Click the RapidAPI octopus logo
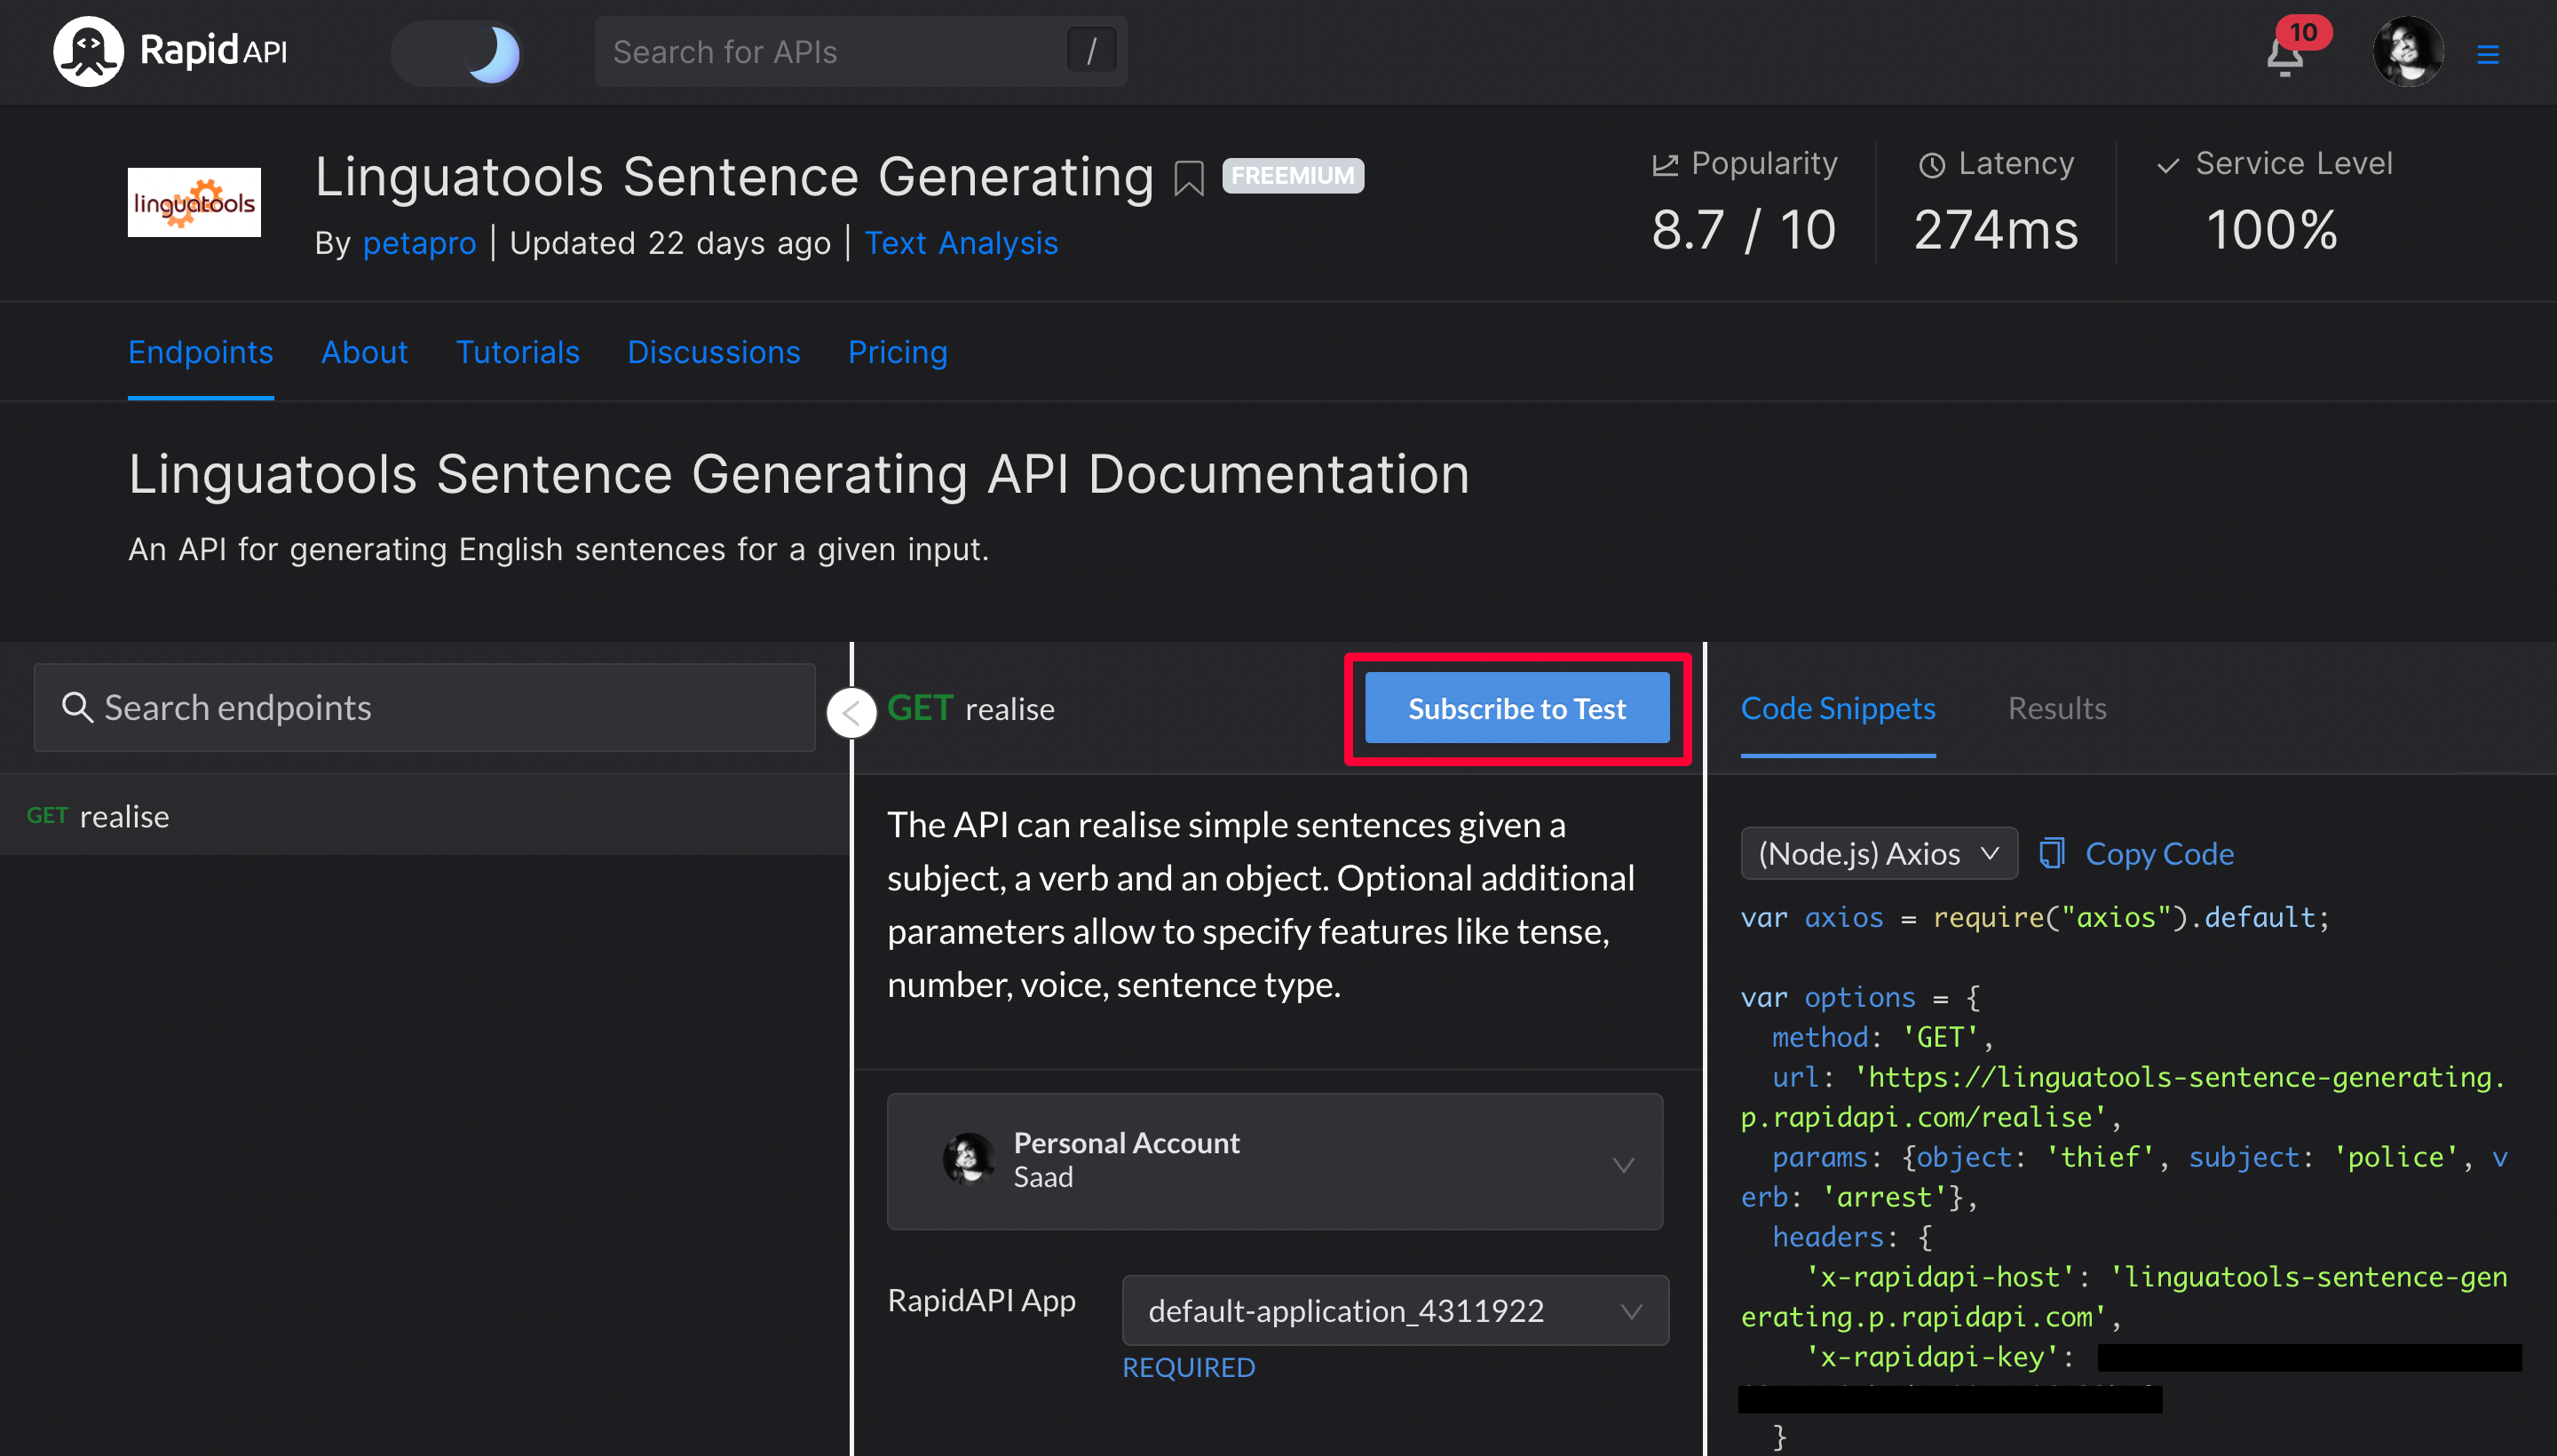2557x1456 pixels. (x=88, y=51)
